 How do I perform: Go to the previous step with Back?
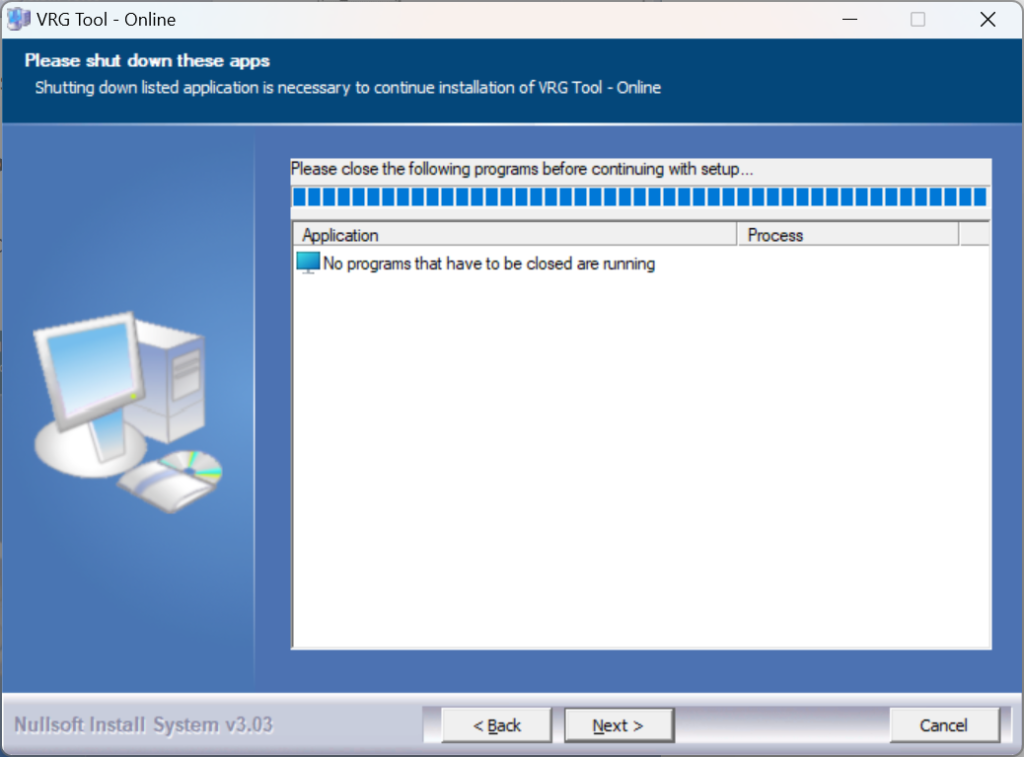497,725
